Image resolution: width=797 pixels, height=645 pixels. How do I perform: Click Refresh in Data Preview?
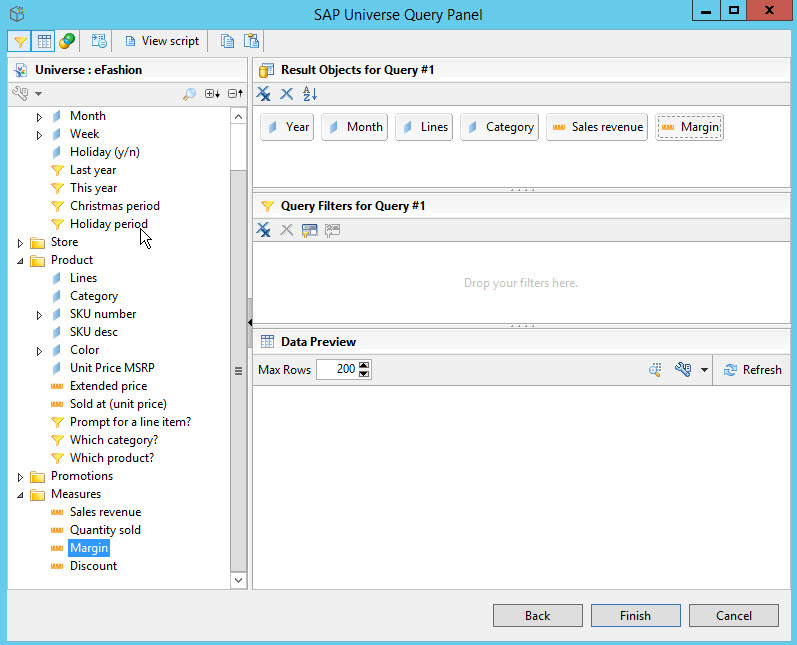753,370
